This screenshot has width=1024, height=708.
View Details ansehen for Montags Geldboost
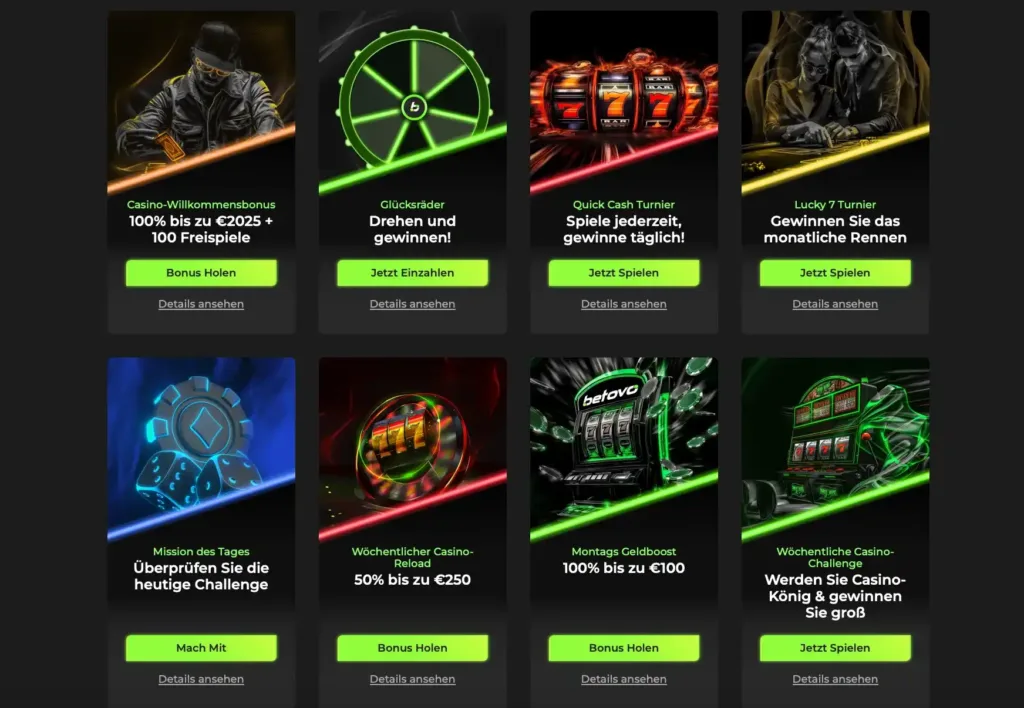(x=624, y=679)
